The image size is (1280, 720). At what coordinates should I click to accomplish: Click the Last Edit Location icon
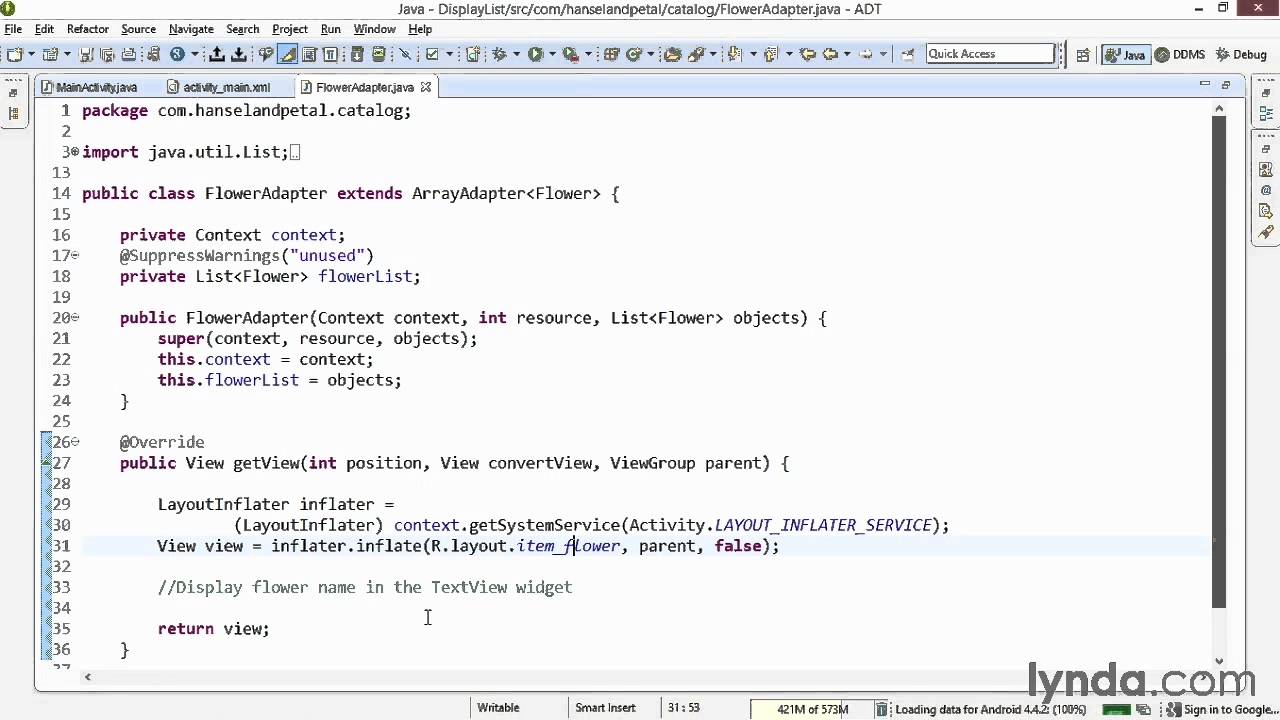click(807, 54)
